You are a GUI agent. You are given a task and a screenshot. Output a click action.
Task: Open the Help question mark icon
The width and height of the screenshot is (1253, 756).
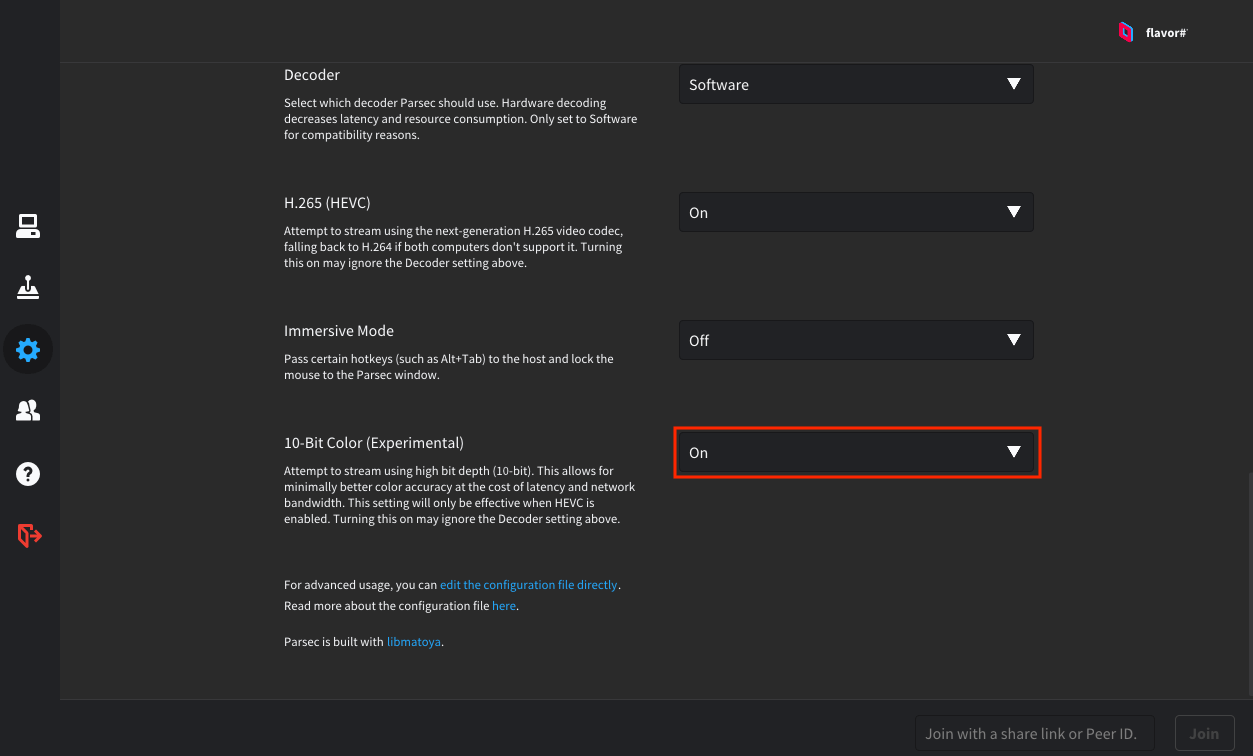(28, 473)
